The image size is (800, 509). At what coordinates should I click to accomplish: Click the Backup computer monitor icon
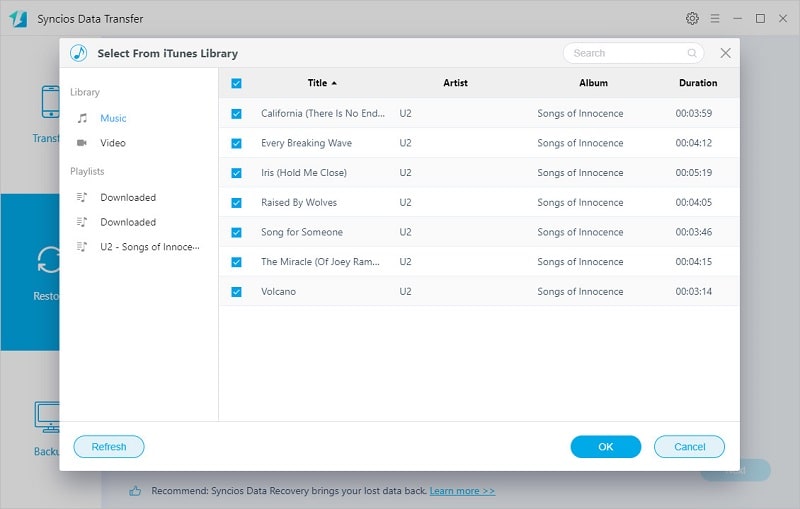click(x=47, y=417)
